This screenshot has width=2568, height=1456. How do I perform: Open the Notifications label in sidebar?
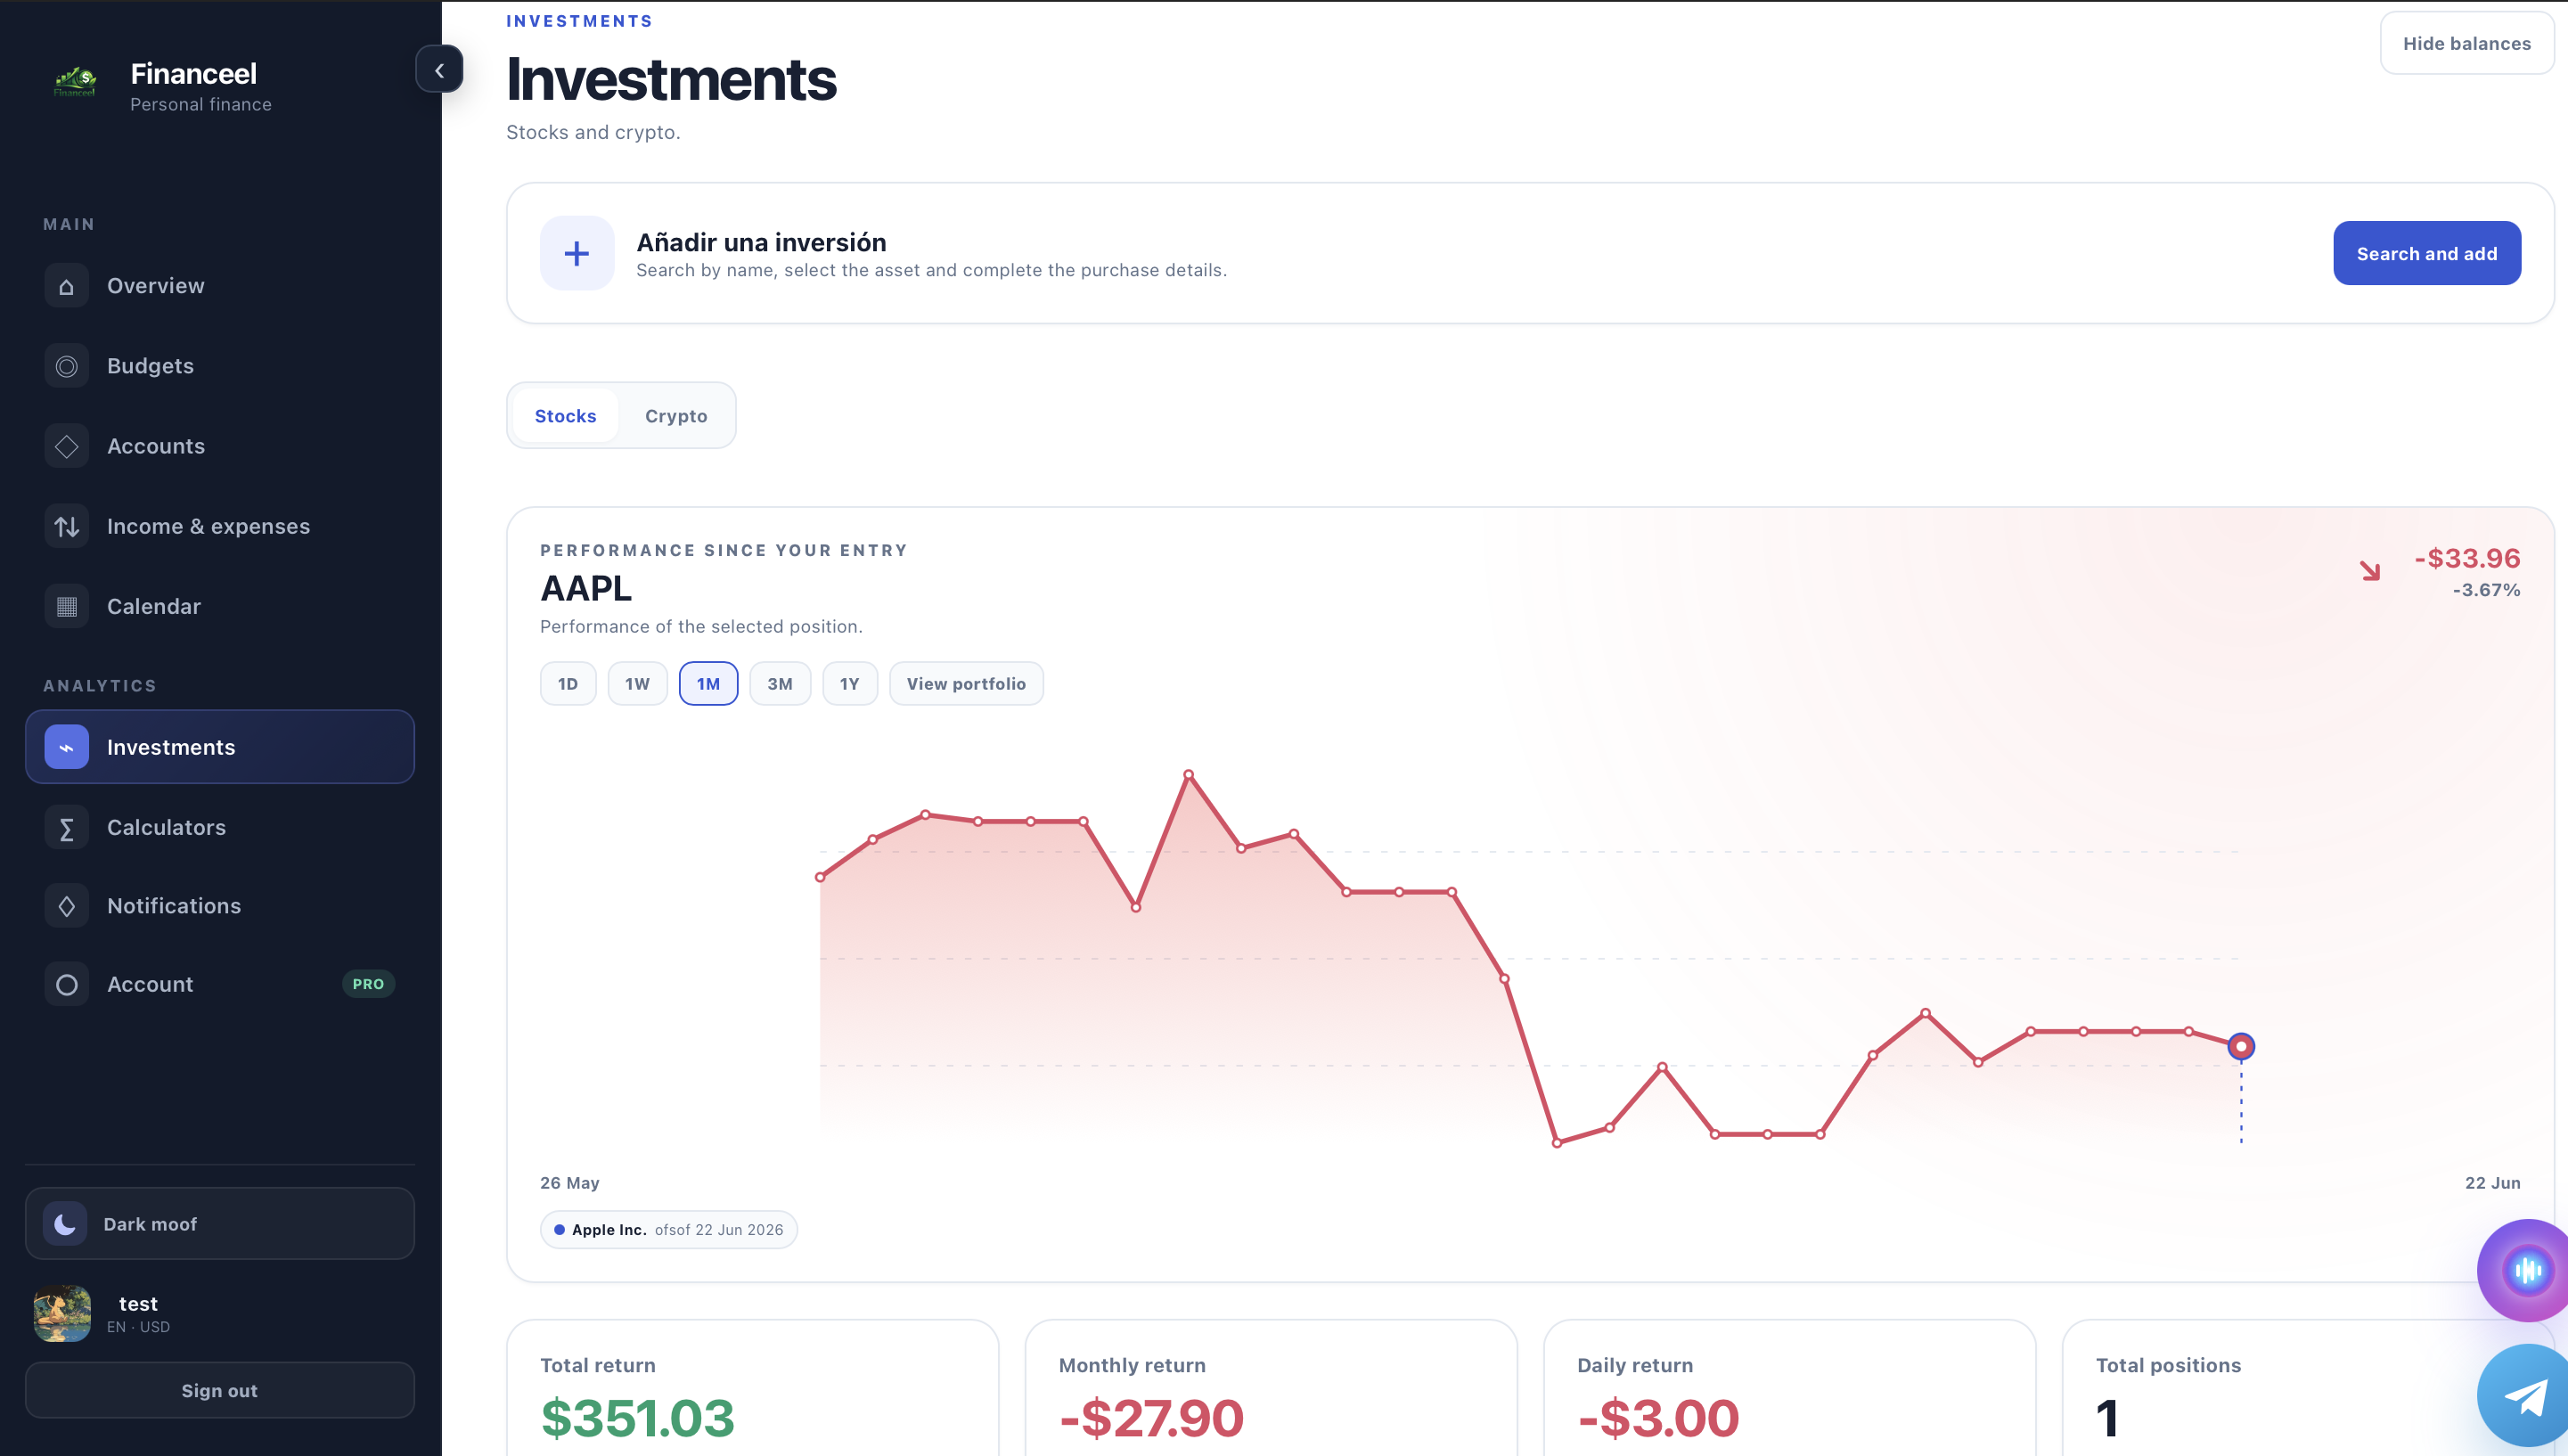coord(174,906)
